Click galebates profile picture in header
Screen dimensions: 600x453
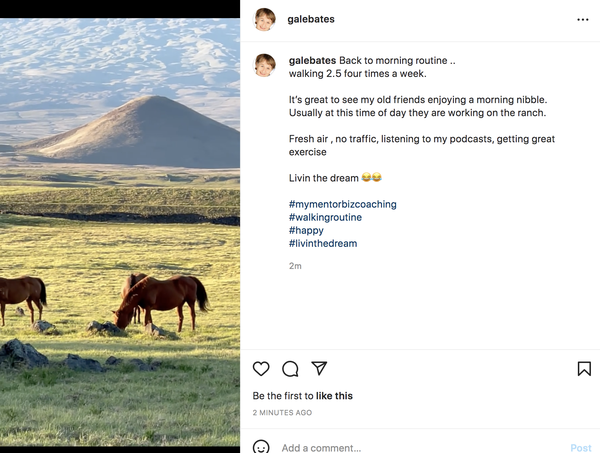click(265, 19)
